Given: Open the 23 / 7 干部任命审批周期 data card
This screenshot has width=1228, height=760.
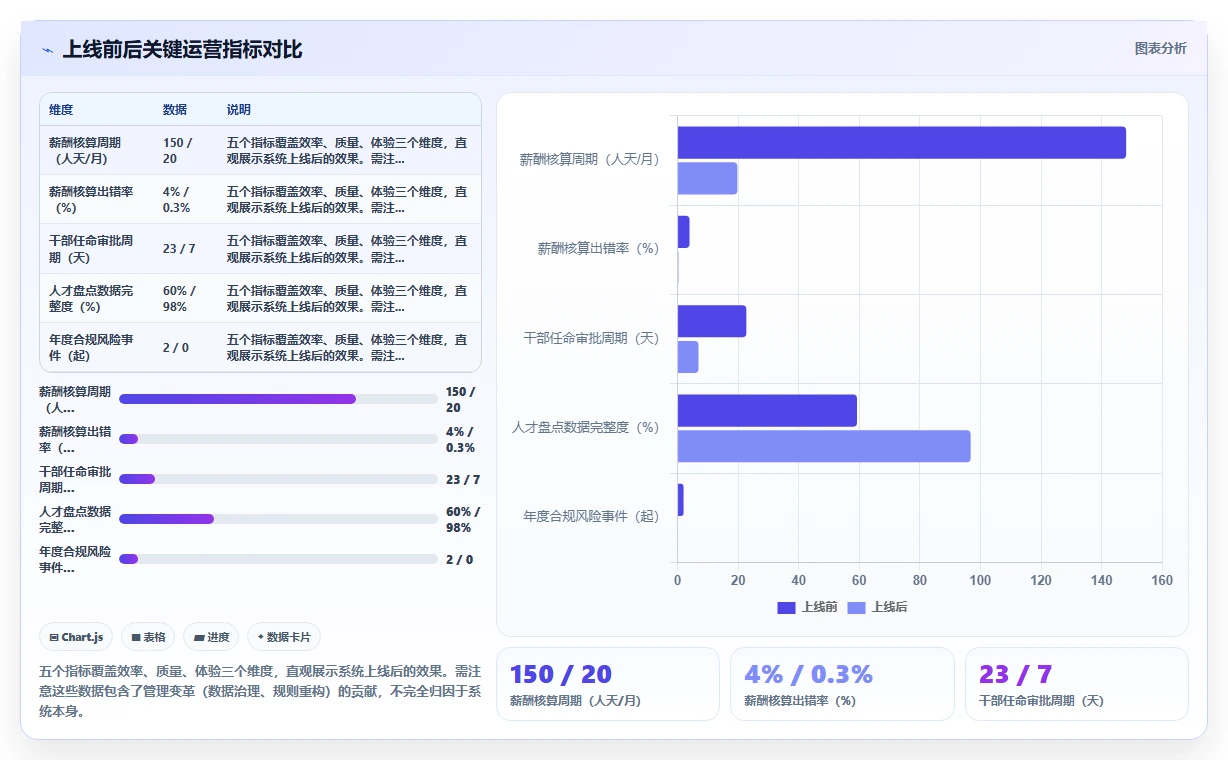Looking at the screenshot, I should [x=1077, y=684].
